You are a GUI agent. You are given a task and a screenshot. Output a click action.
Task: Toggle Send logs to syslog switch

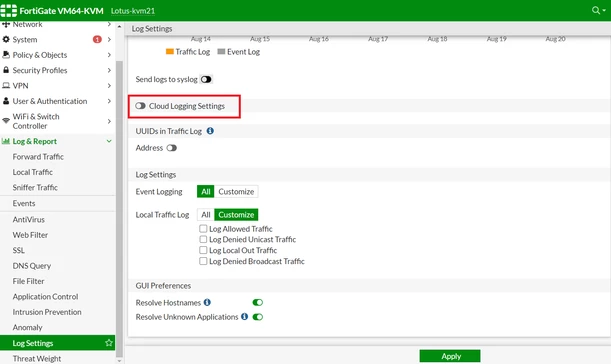[x=206, y=80]
